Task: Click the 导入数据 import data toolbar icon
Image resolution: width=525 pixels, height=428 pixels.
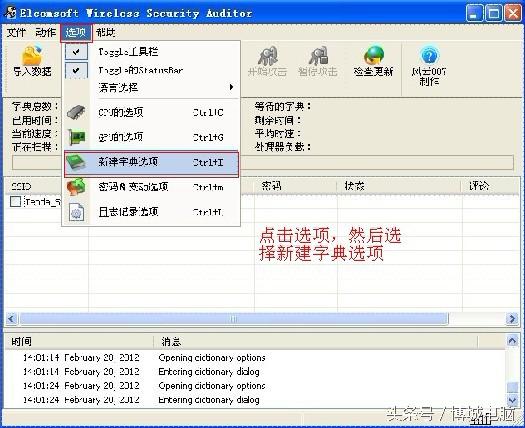Action: [32, 55]
